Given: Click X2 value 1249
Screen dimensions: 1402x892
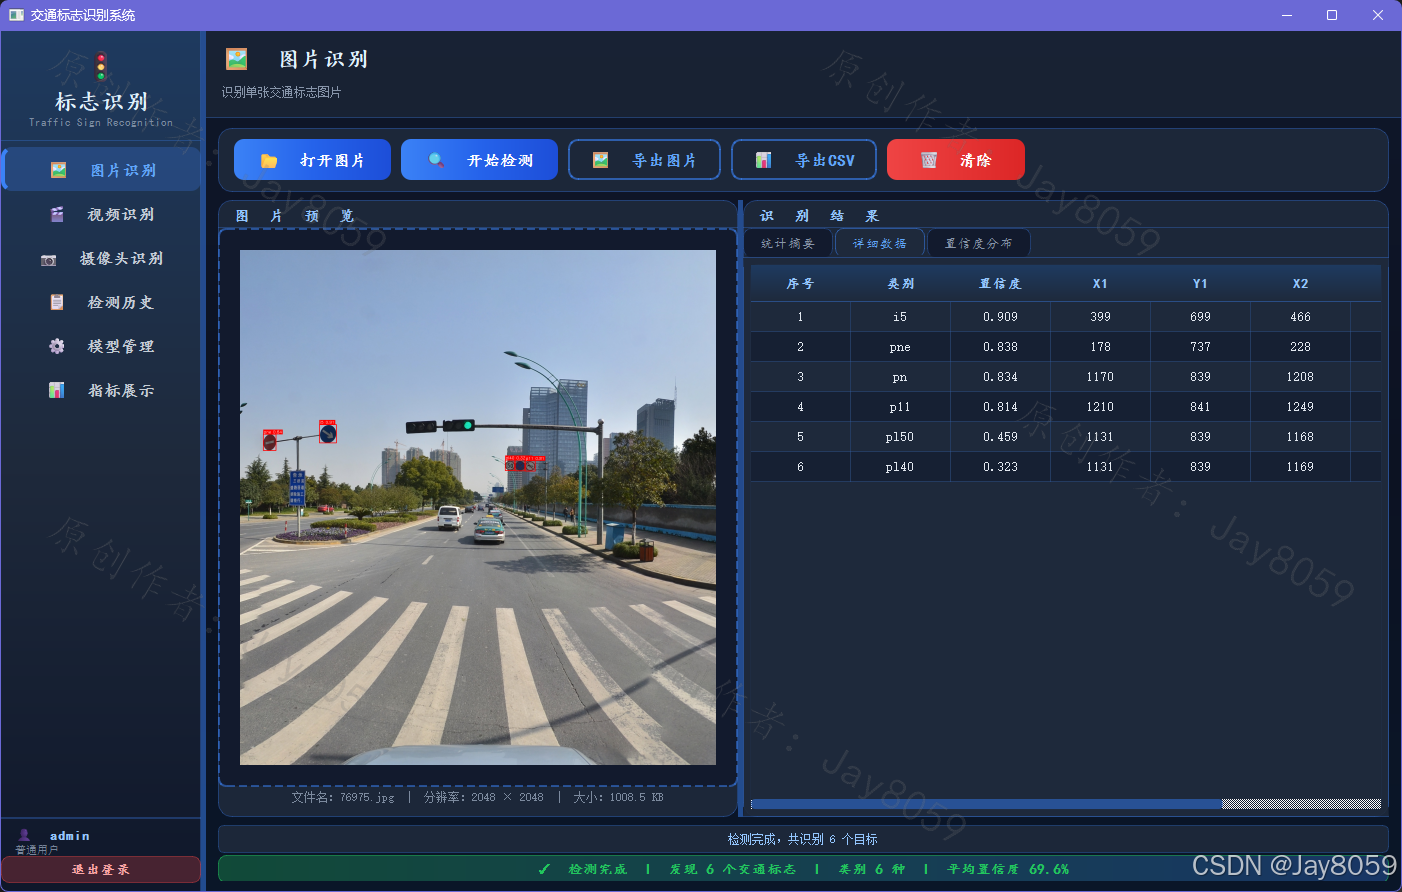Looking at the screenshot, I should point(1300,407).
